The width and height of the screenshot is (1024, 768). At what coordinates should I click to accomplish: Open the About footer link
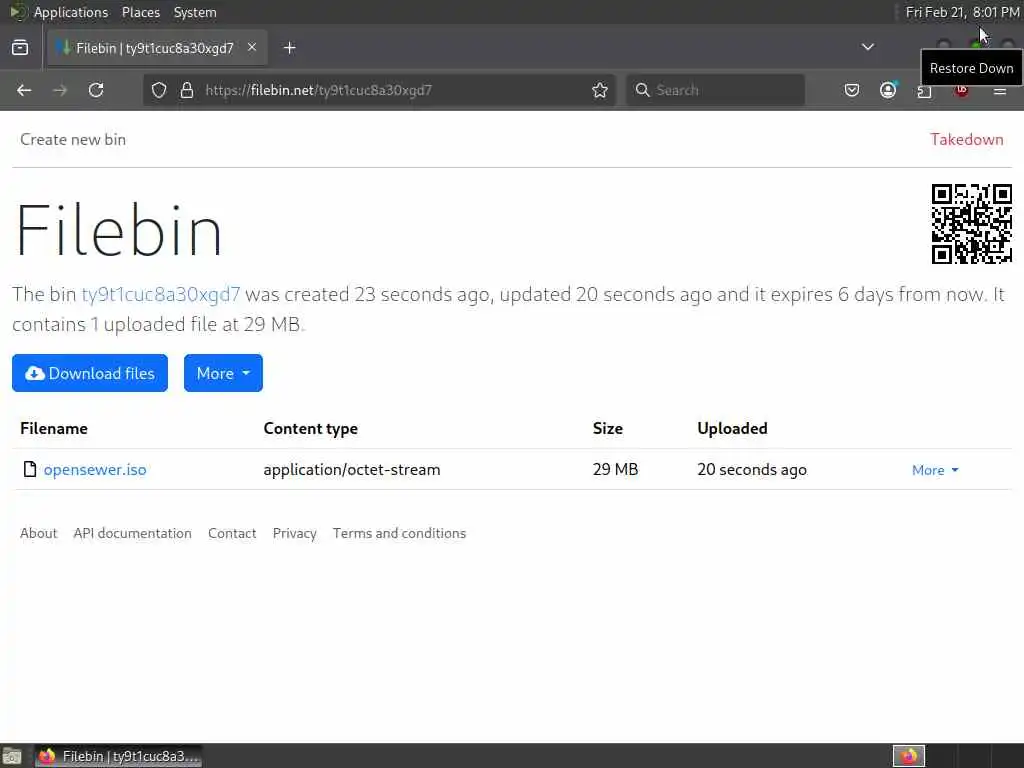(x=39, y=533)
